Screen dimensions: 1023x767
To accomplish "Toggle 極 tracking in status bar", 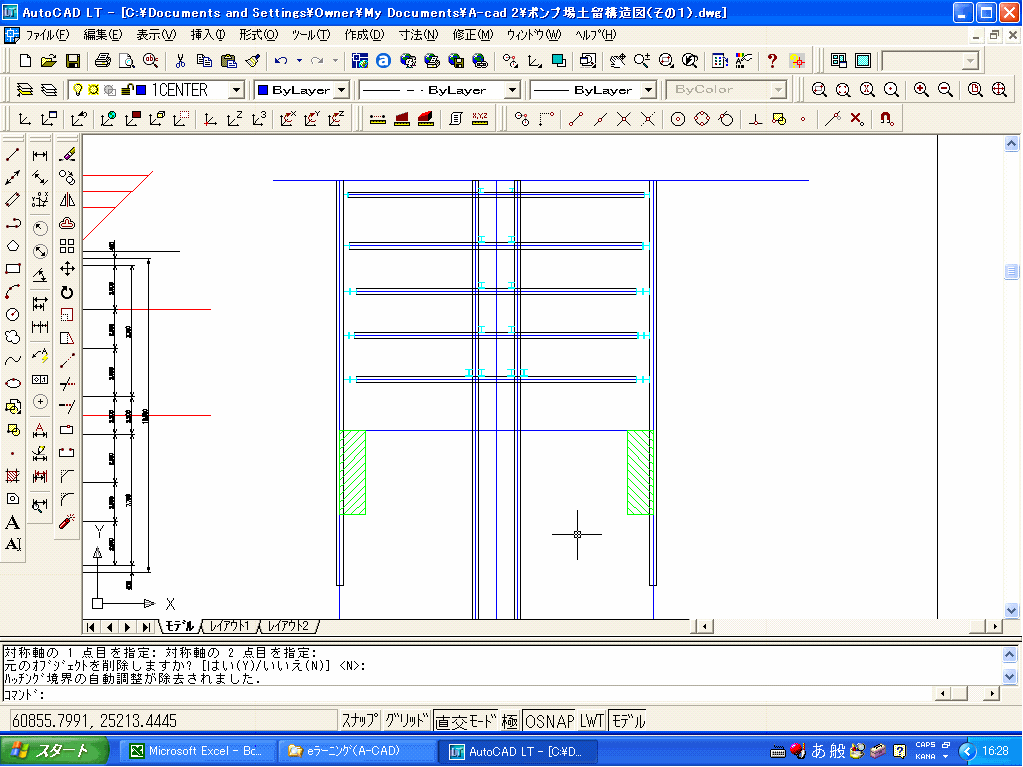I will tap(510, 721).
